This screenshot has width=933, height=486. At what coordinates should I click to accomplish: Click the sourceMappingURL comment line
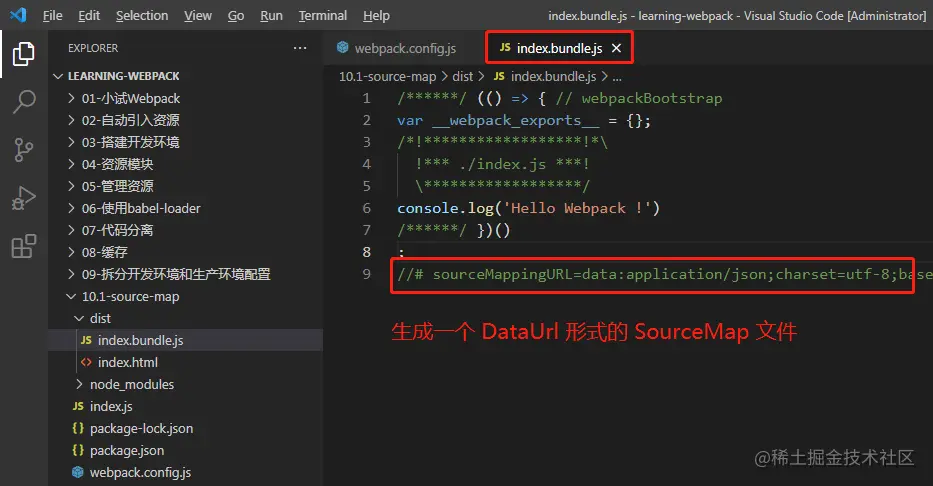coord(665,274)
